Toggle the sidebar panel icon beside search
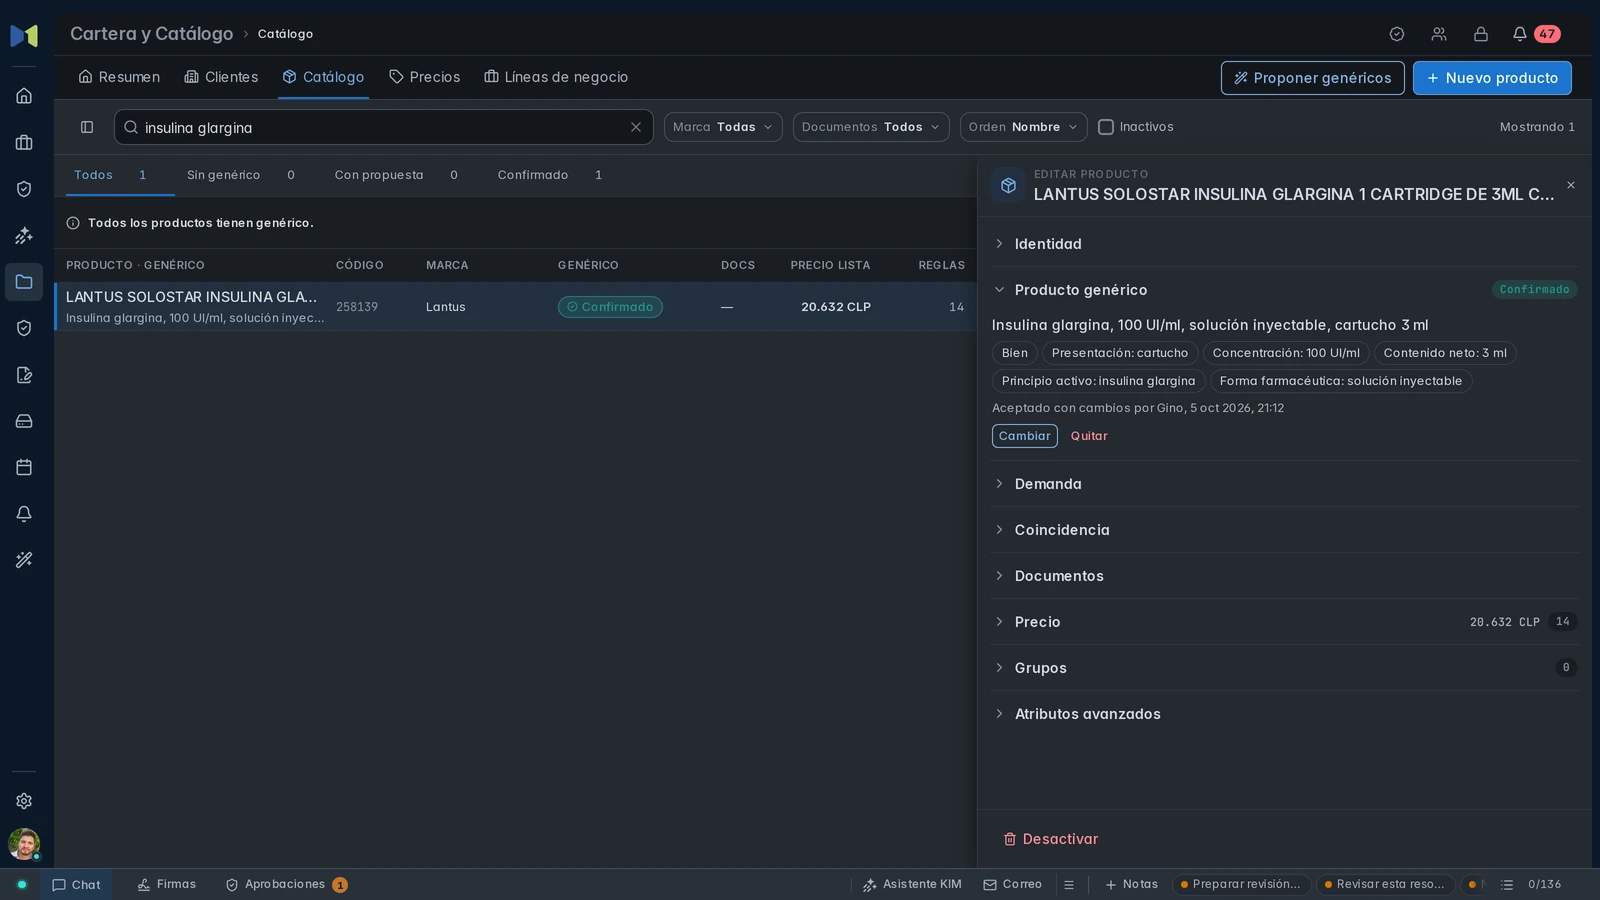This screenshot has width=1600, height=900. point(87,127)
